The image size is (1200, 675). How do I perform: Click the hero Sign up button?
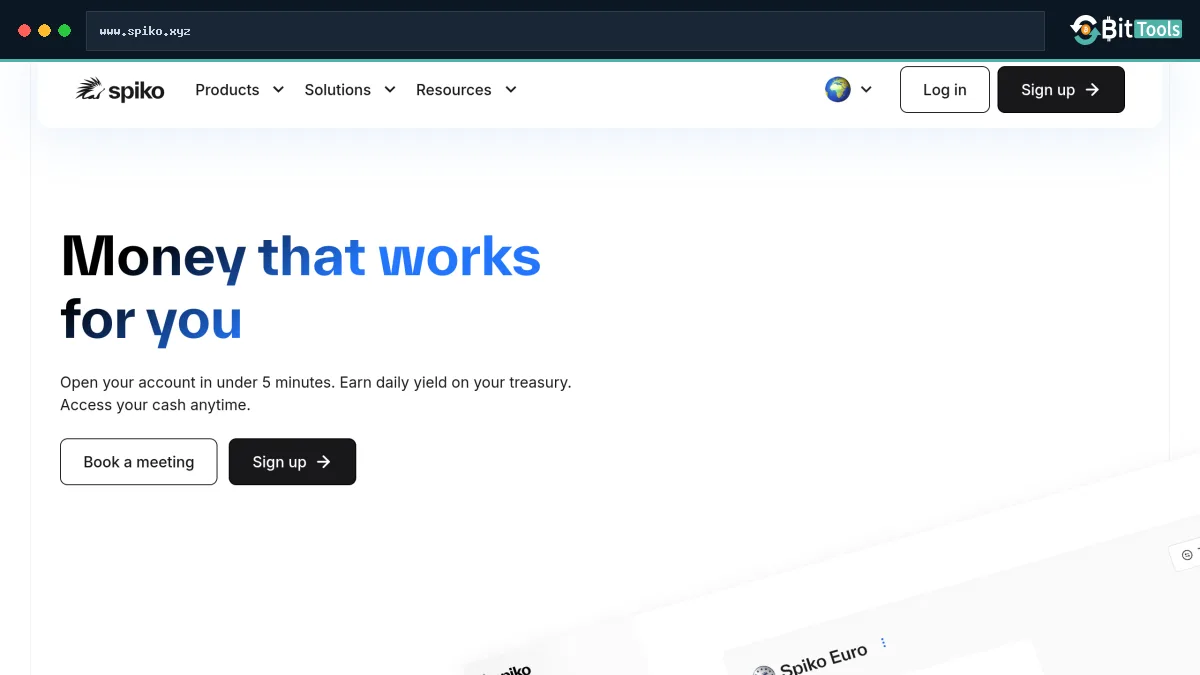pos(292,462)
